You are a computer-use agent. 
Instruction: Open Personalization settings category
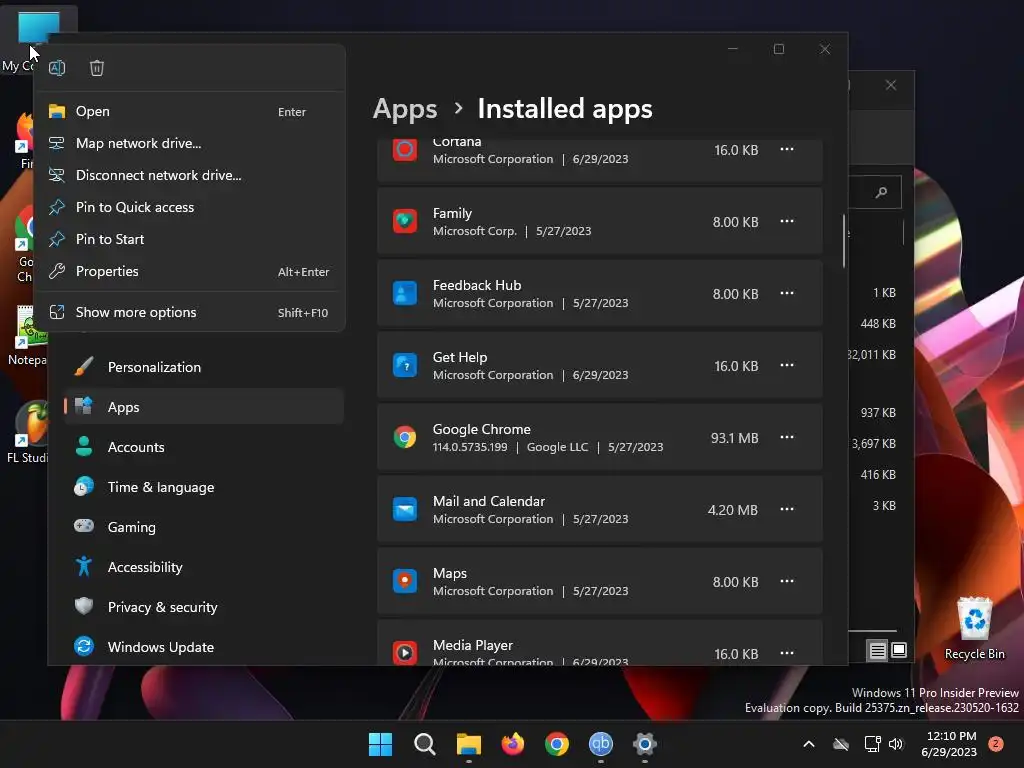[x=204, y=367]
